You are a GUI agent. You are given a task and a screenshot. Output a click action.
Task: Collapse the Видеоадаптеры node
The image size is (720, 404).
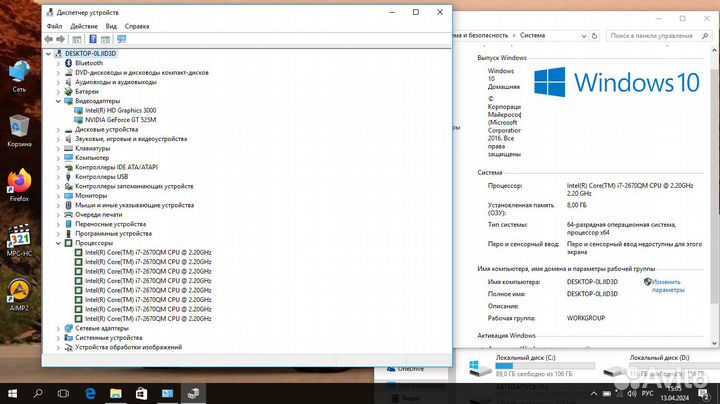point(58,101)
